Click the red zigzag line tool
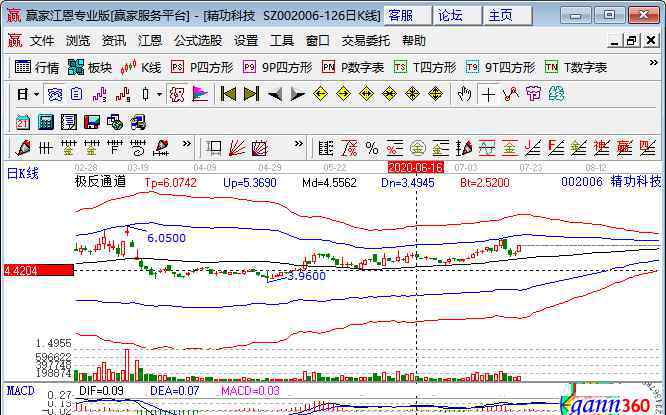The image size is (666, 415). point(511,94)
